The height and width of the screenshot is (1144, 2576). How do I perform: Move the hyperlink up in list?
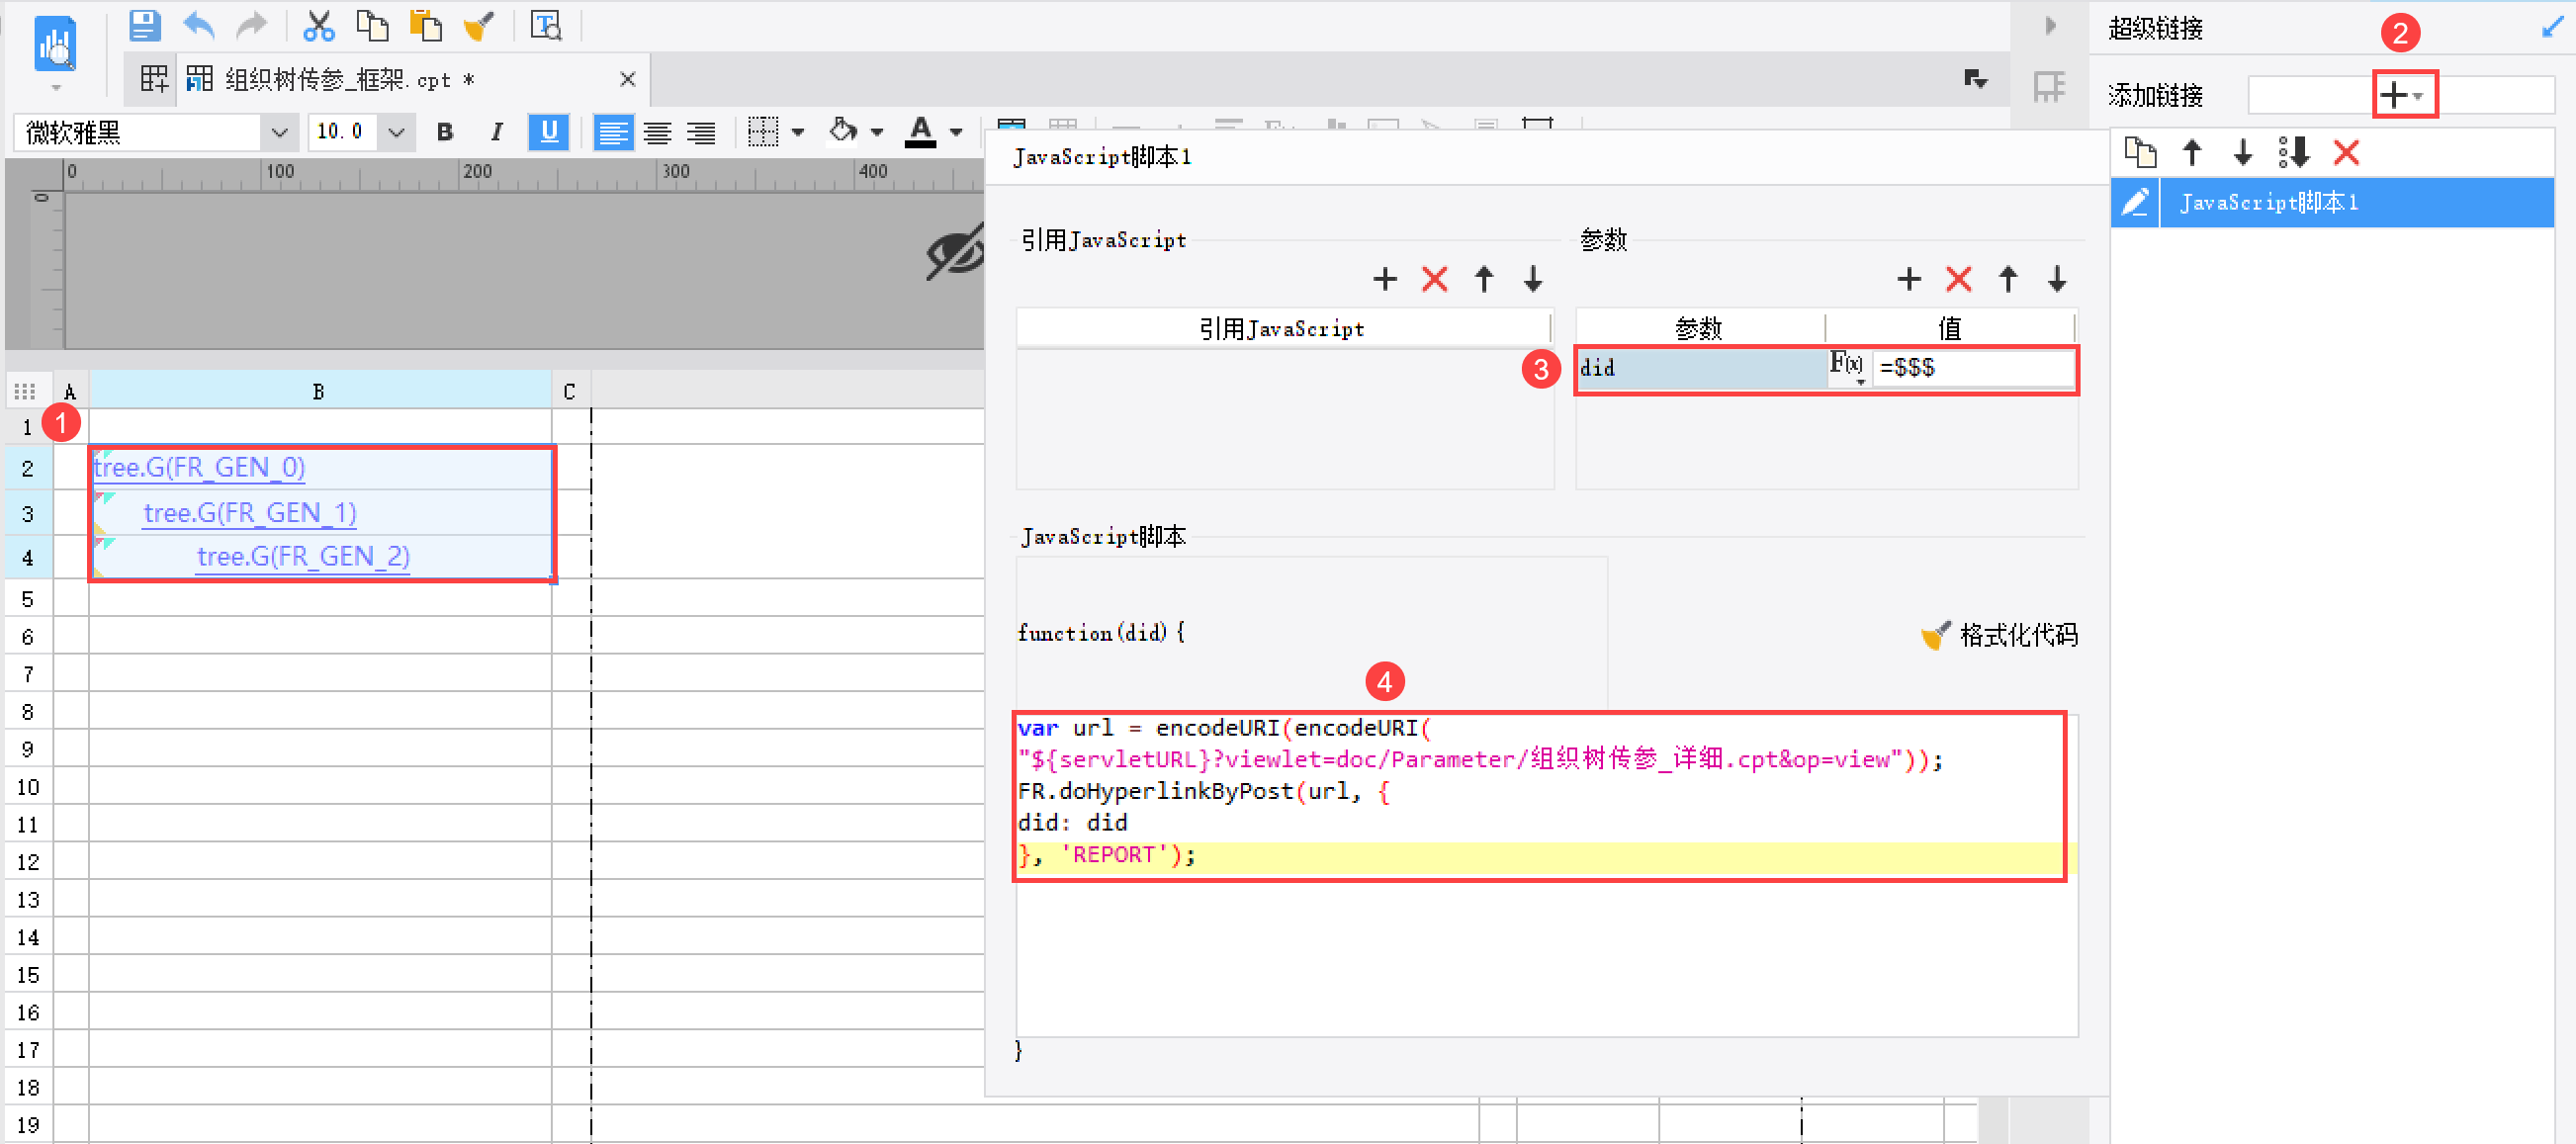[x=2192, y=153]
